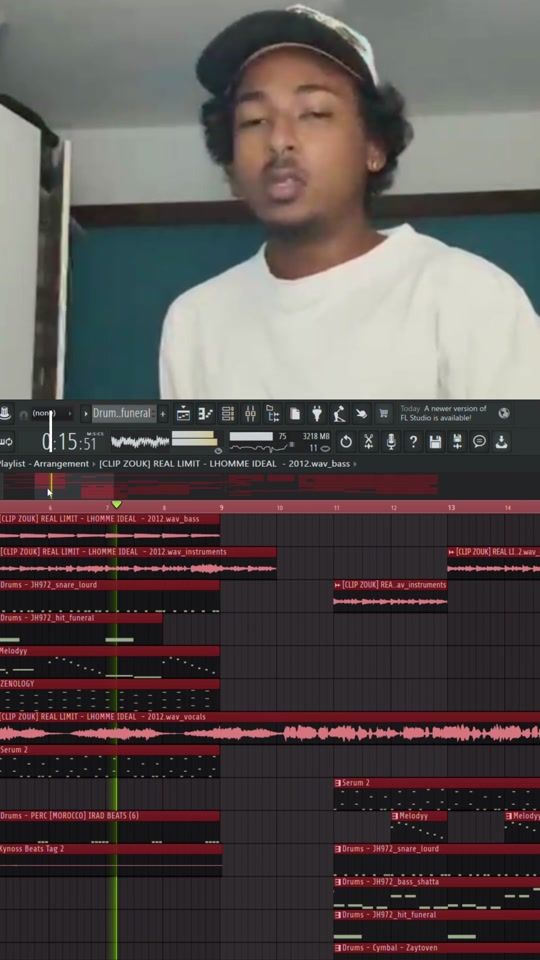The width and height of the screenshot is (540, 960).
Task: Open clip menu of right JH972_hit_funeral clip
Action: [337, 915]
